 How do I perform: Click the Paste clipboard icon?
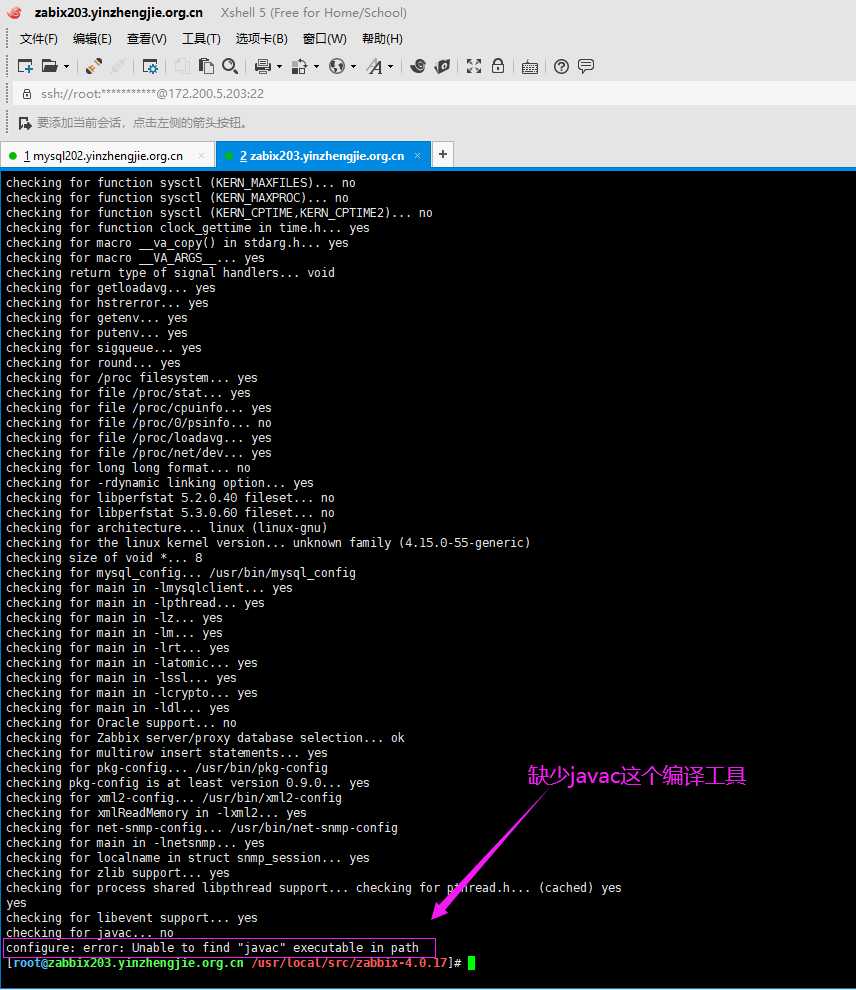206,66
